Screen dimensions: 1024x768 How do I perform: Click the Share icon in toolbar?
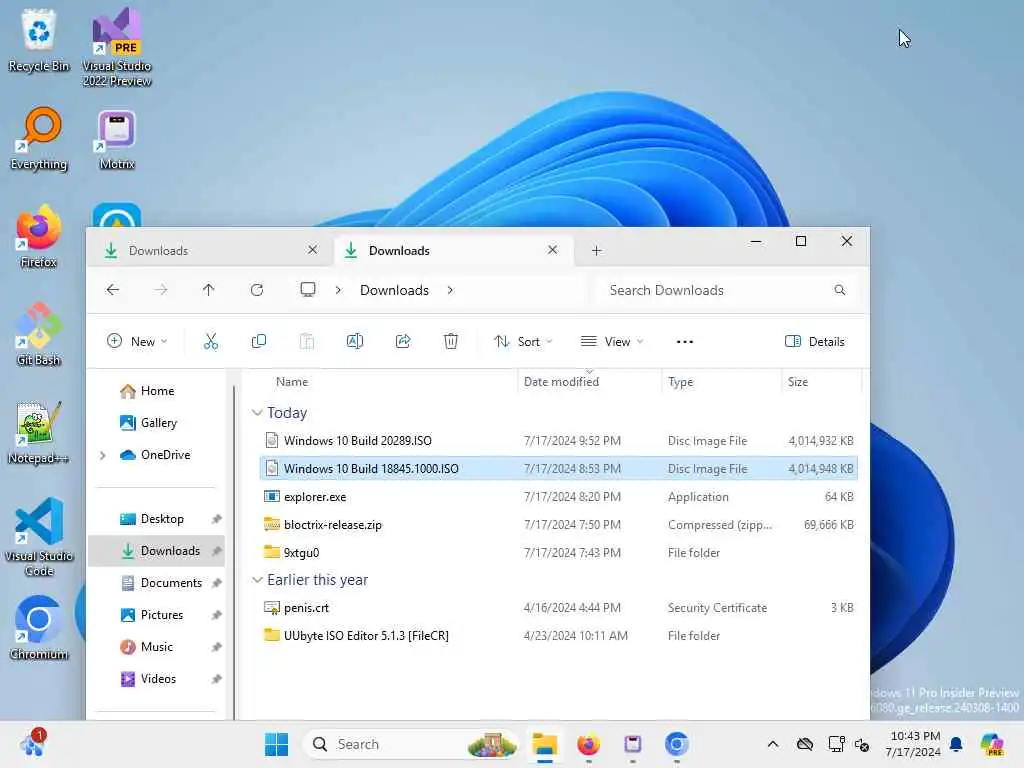pyautogui.click(x=403, y=342)
